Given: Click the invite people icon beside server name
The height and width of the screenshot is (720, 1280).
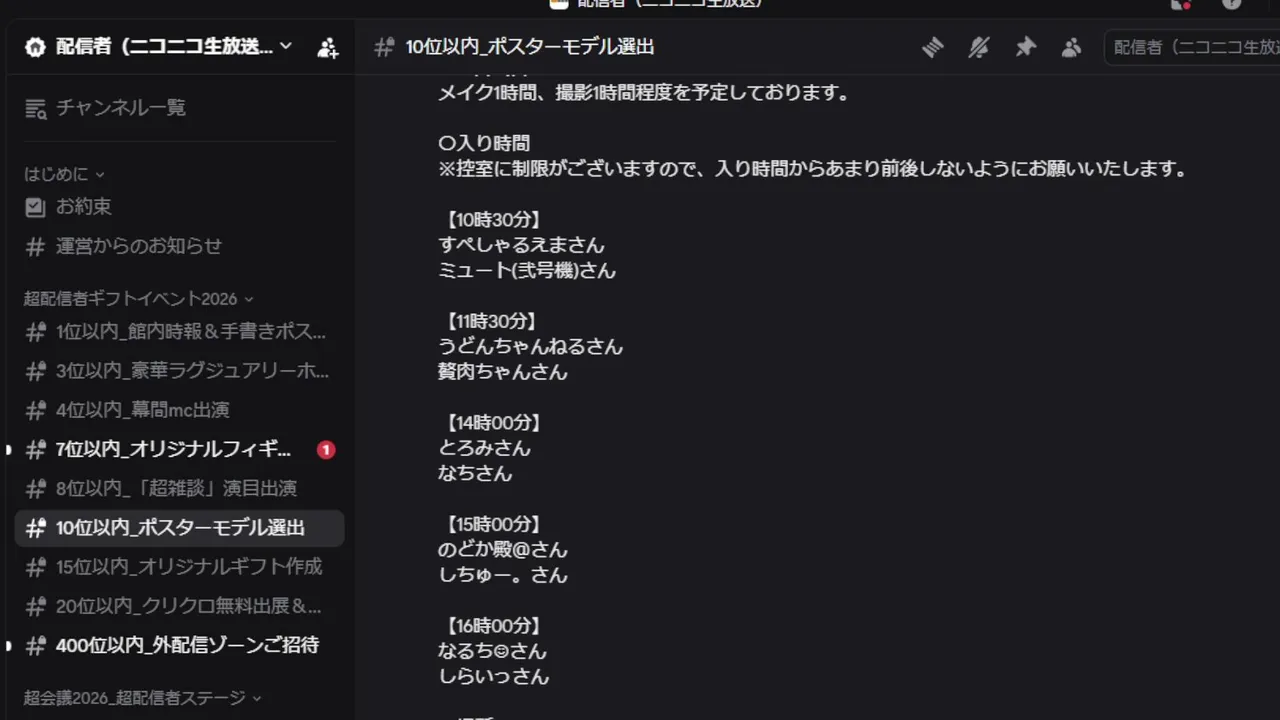Looking at the screenshot, I should coord(327,47).
